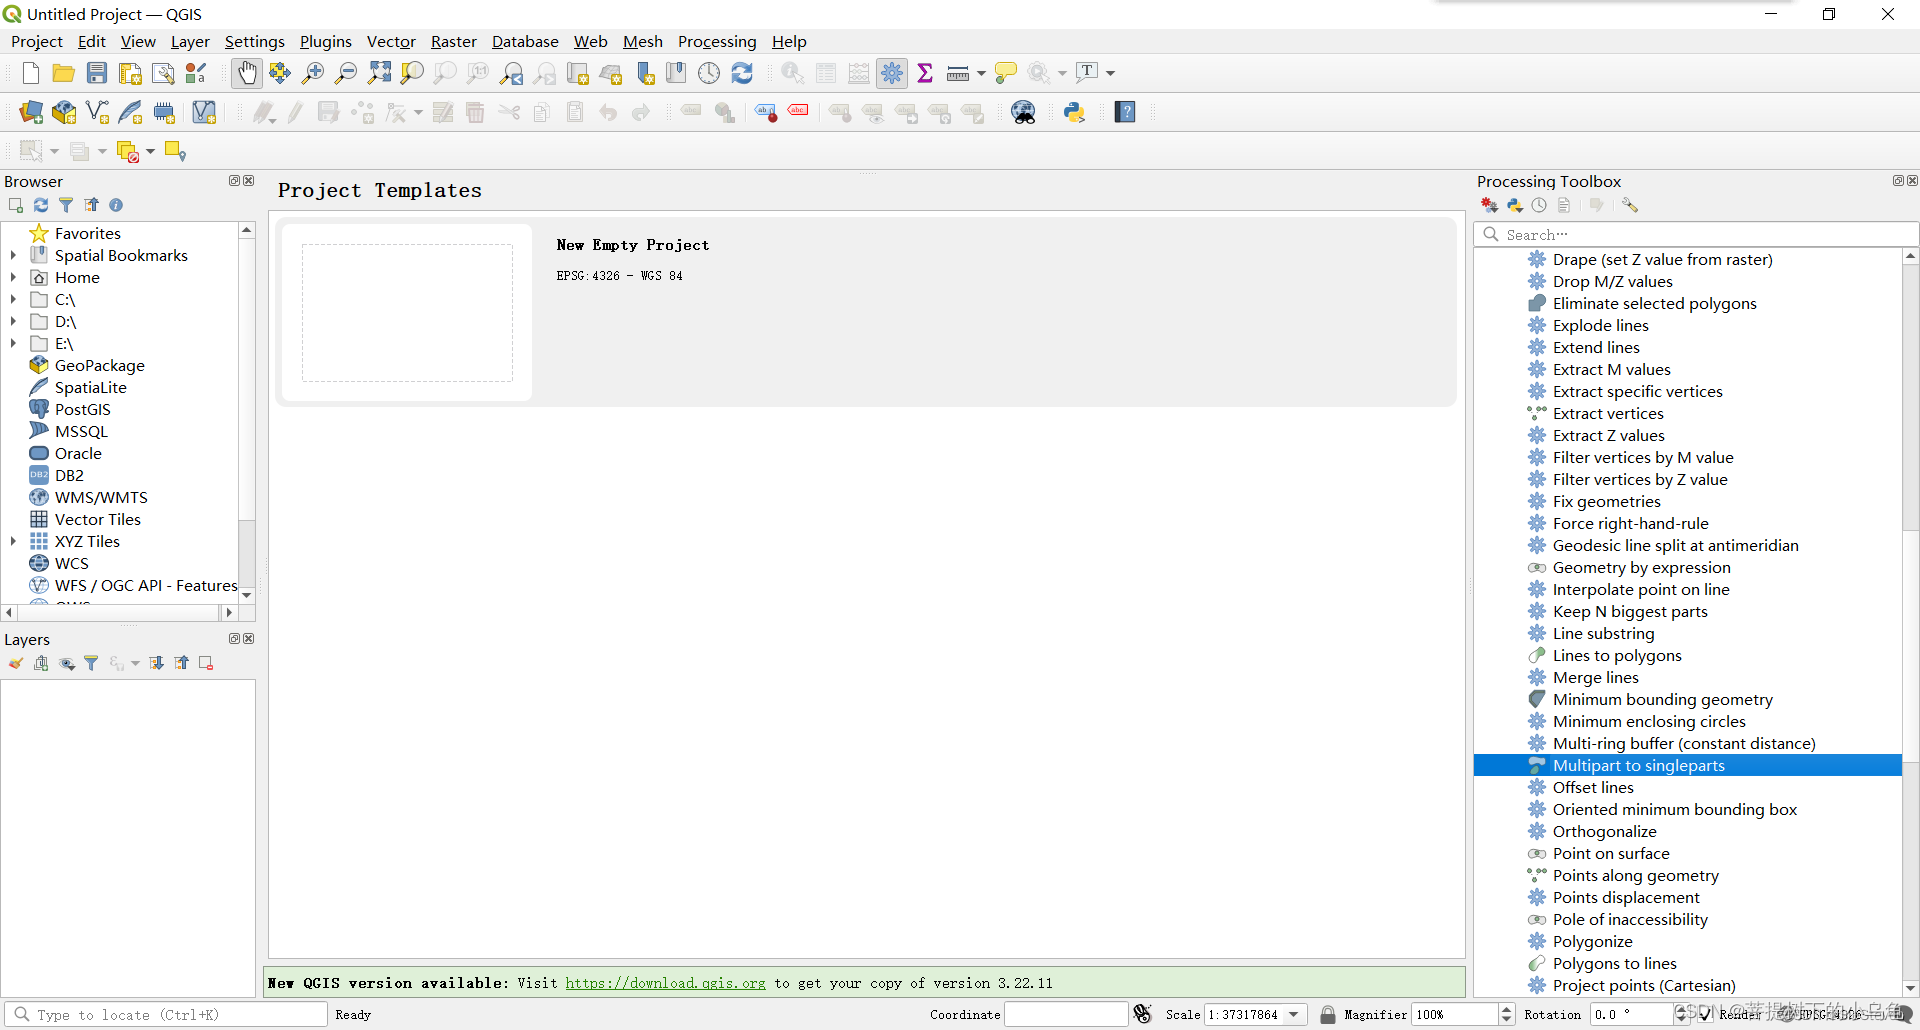Select the Polygonize algorithm
Viewport: 1920px width, 1030px height.
pyautogui.click(x=1592, y=941)
